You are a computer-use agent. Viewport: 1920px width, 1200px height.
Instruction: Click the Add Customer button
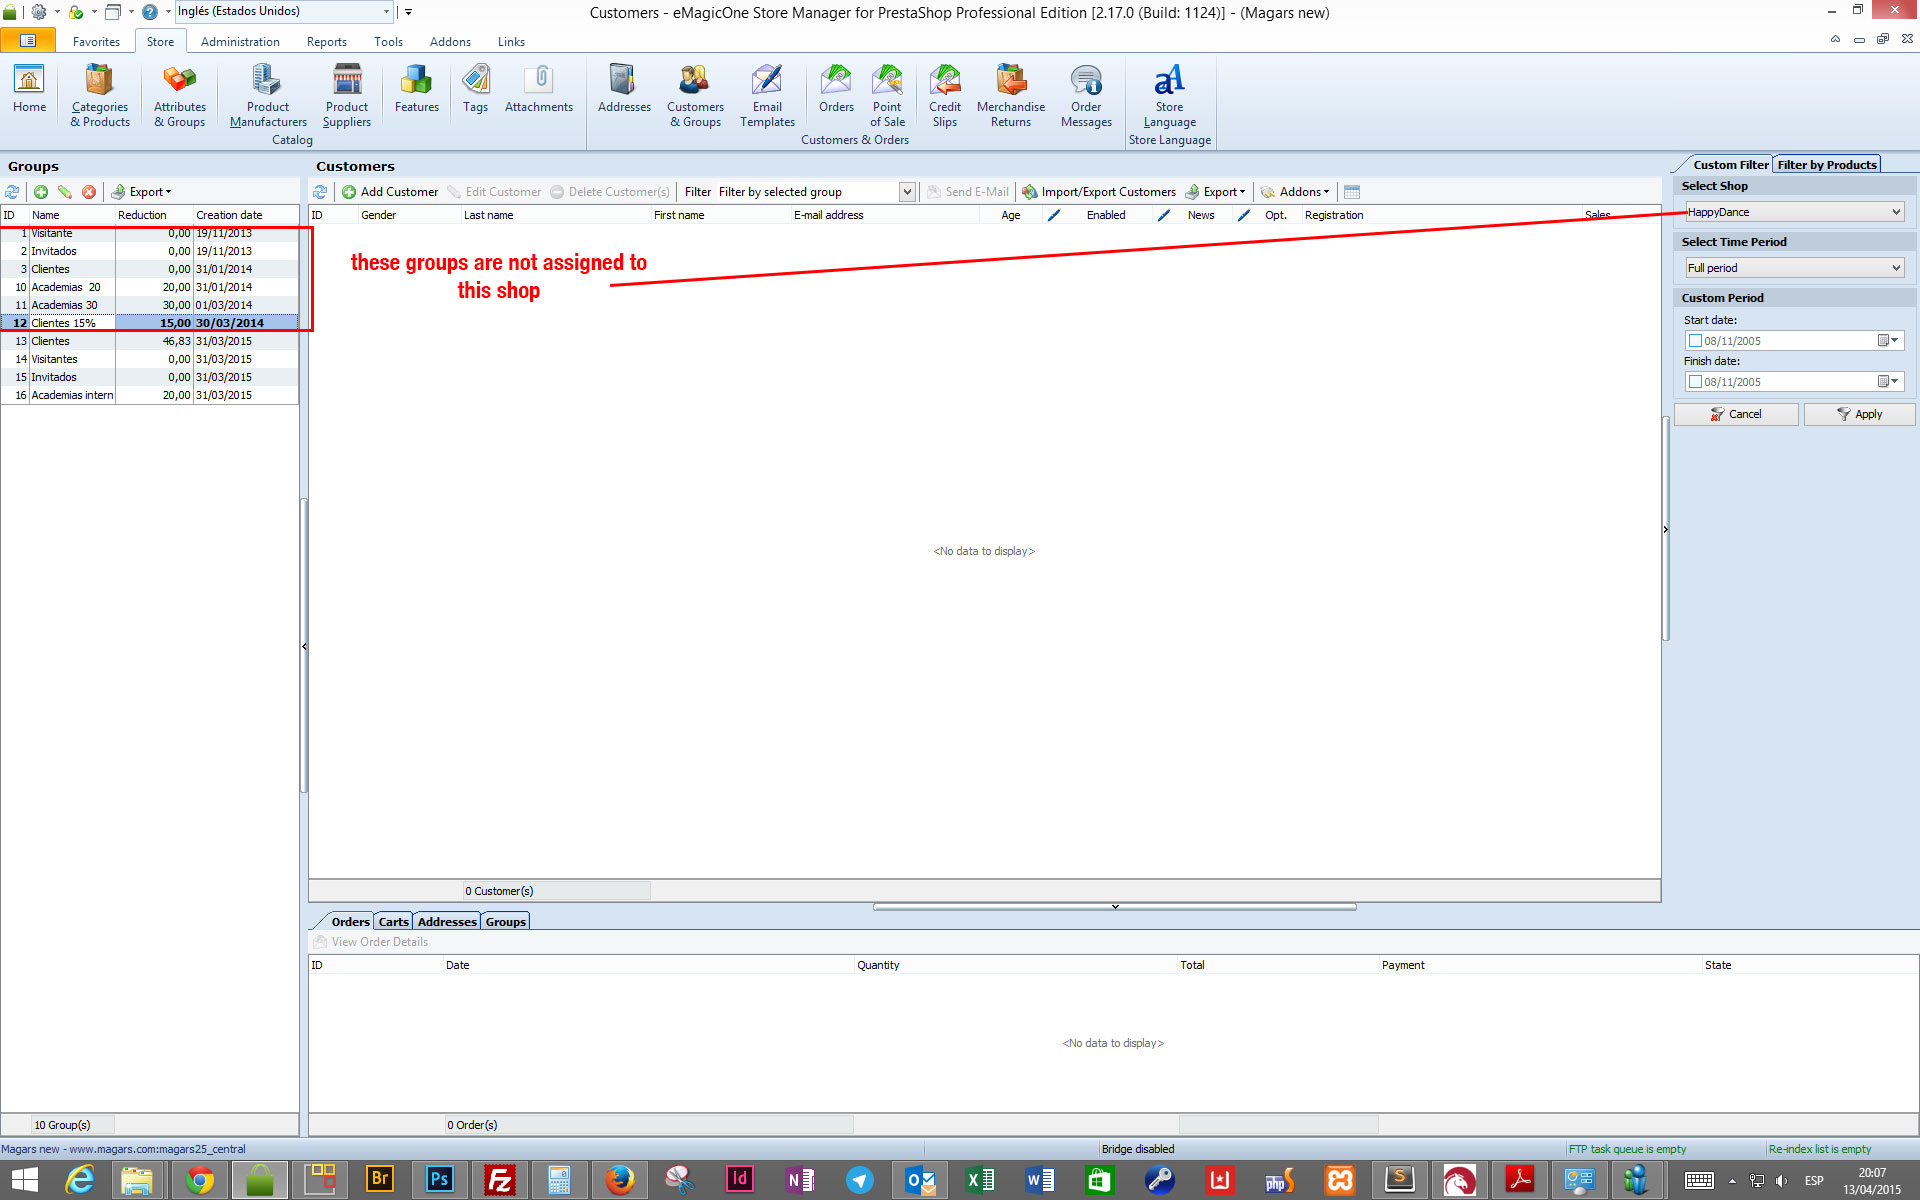(x=390, y=192)
